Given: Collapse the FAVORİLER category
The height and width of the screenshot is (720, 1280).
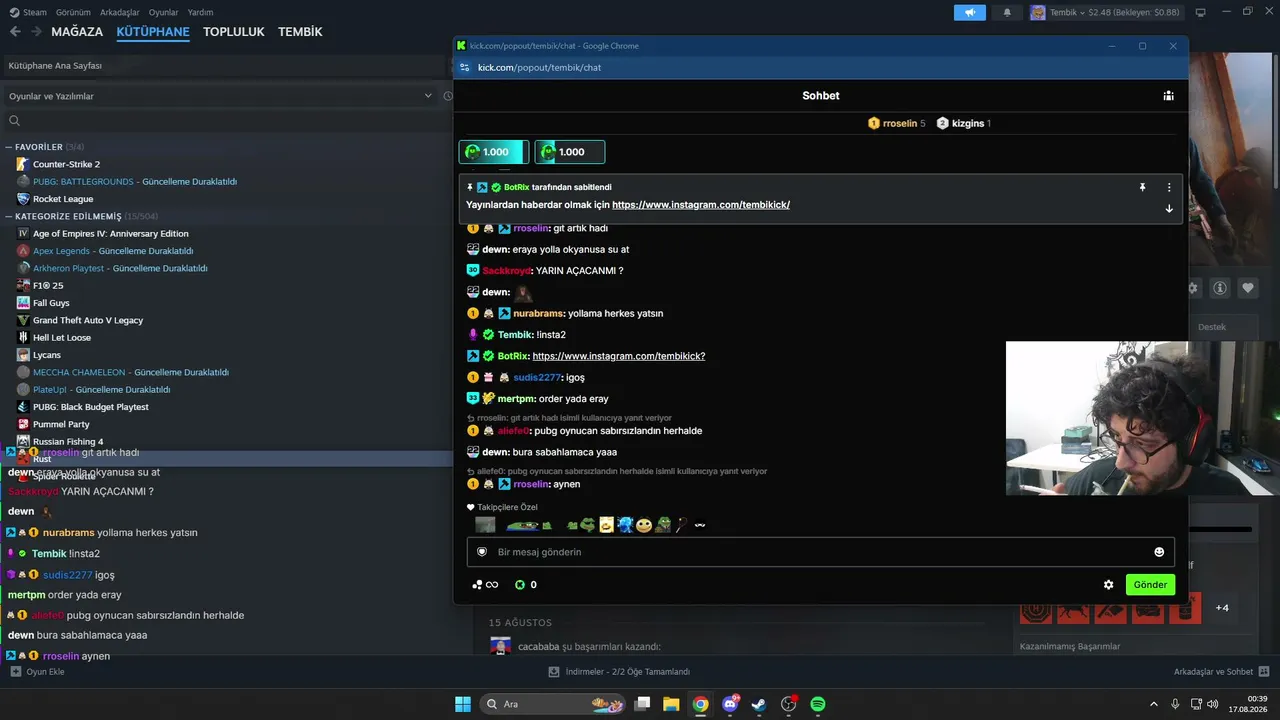Looking at the screenshot, I should (47, 147).
